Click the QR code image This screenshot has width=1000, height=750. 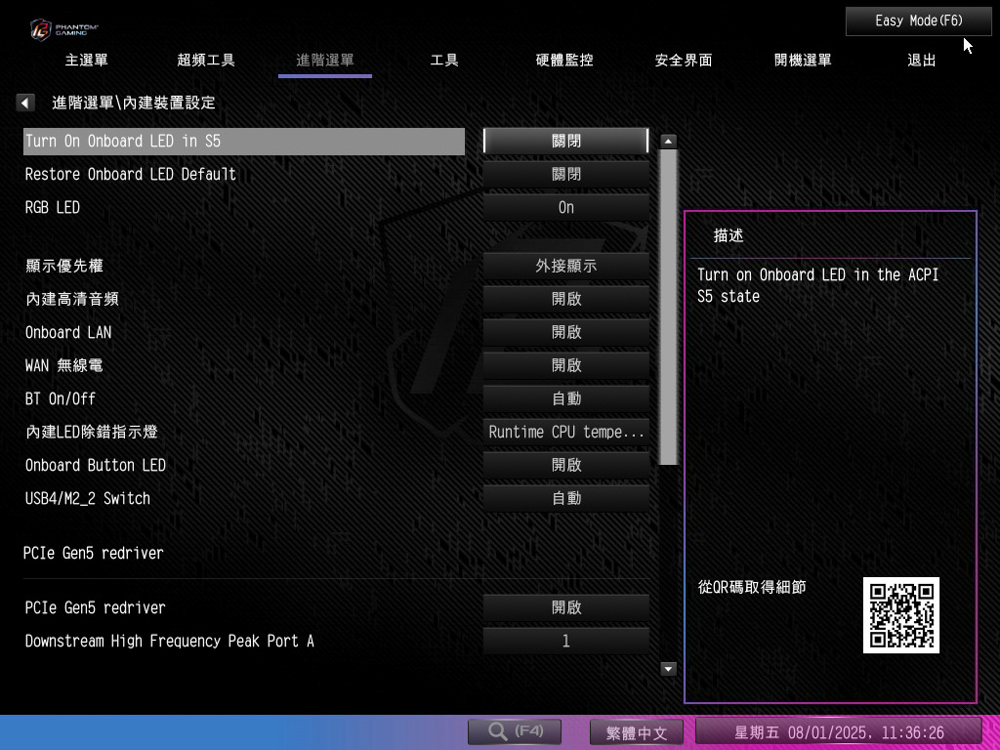901,615
